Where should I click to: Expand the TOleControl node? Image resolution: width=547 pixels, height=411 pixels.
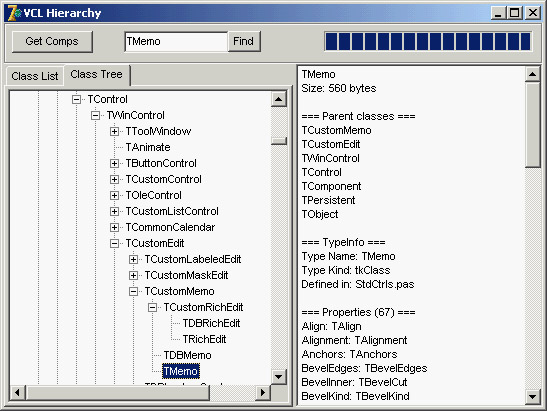(114, 195)
